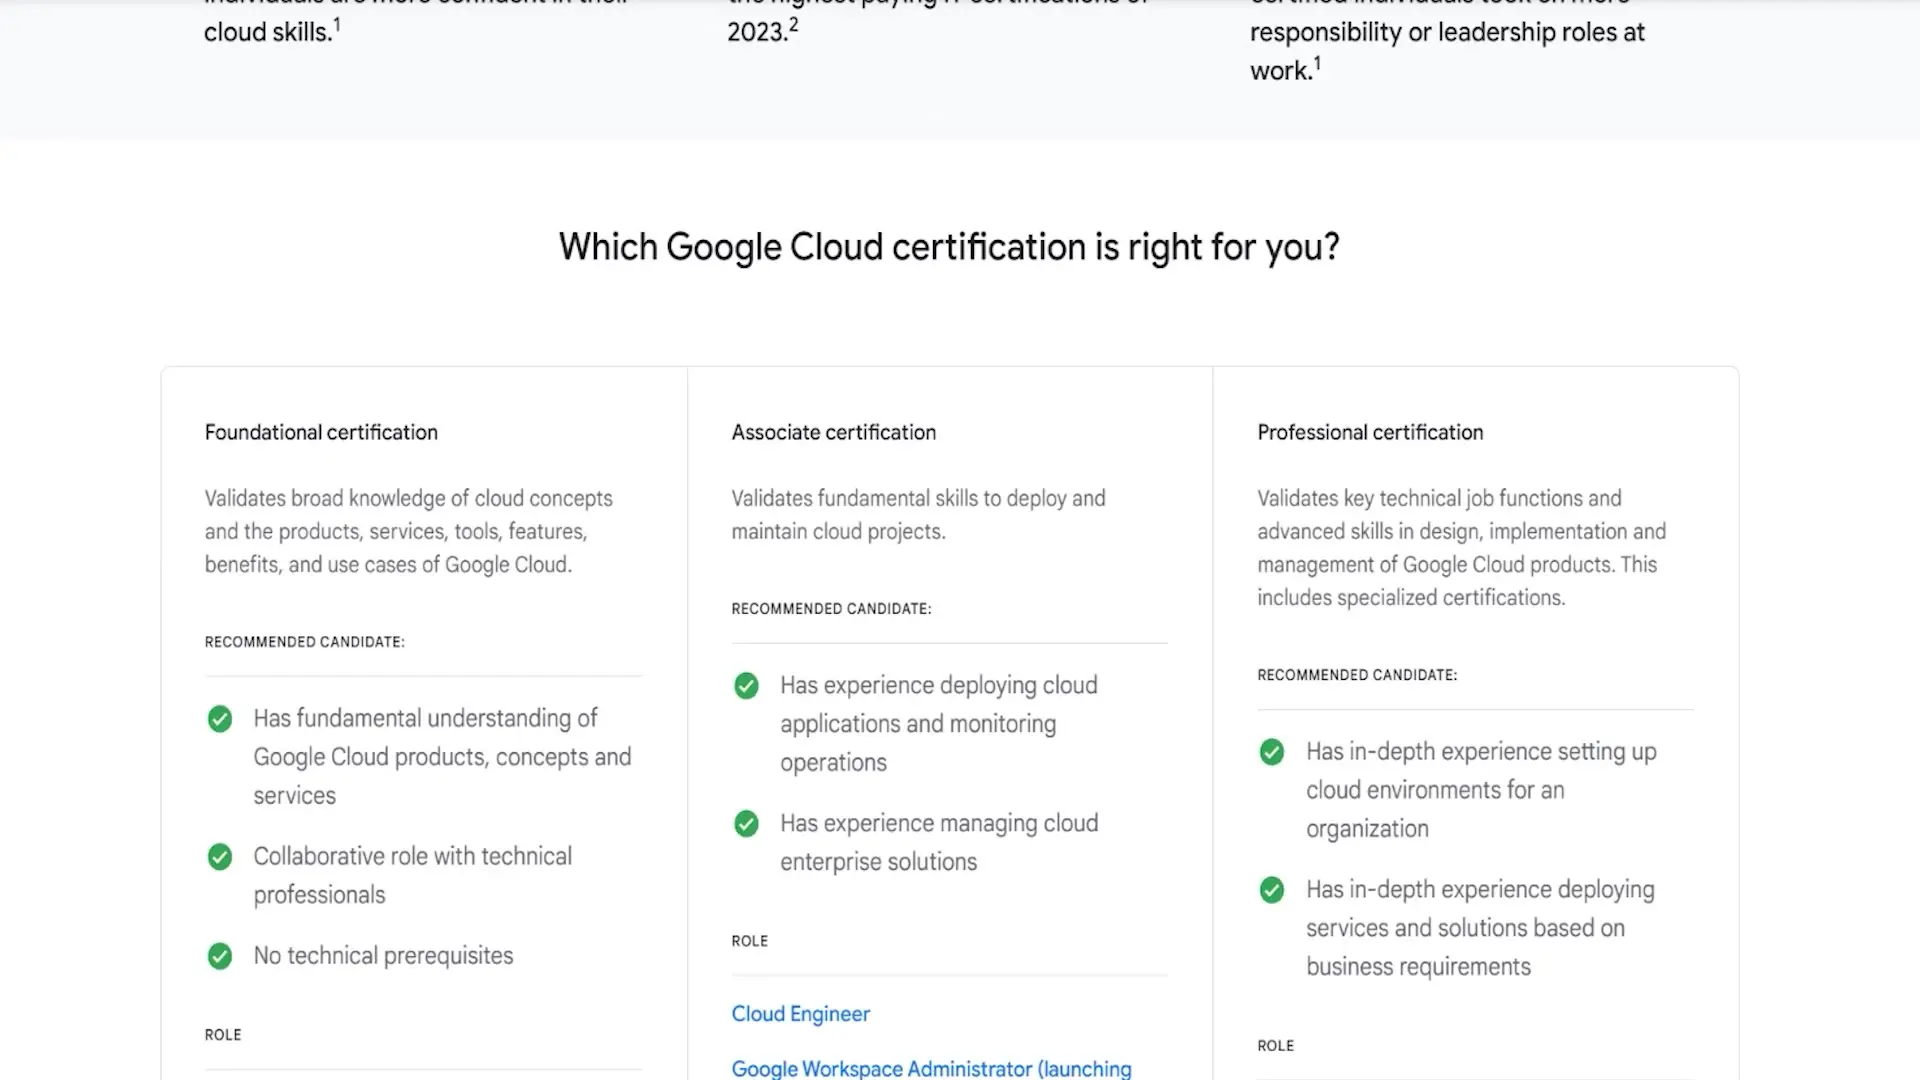Click the '2023.2' footnote text
This screenshot has height=1080, width=1920.
pos(762,31)
